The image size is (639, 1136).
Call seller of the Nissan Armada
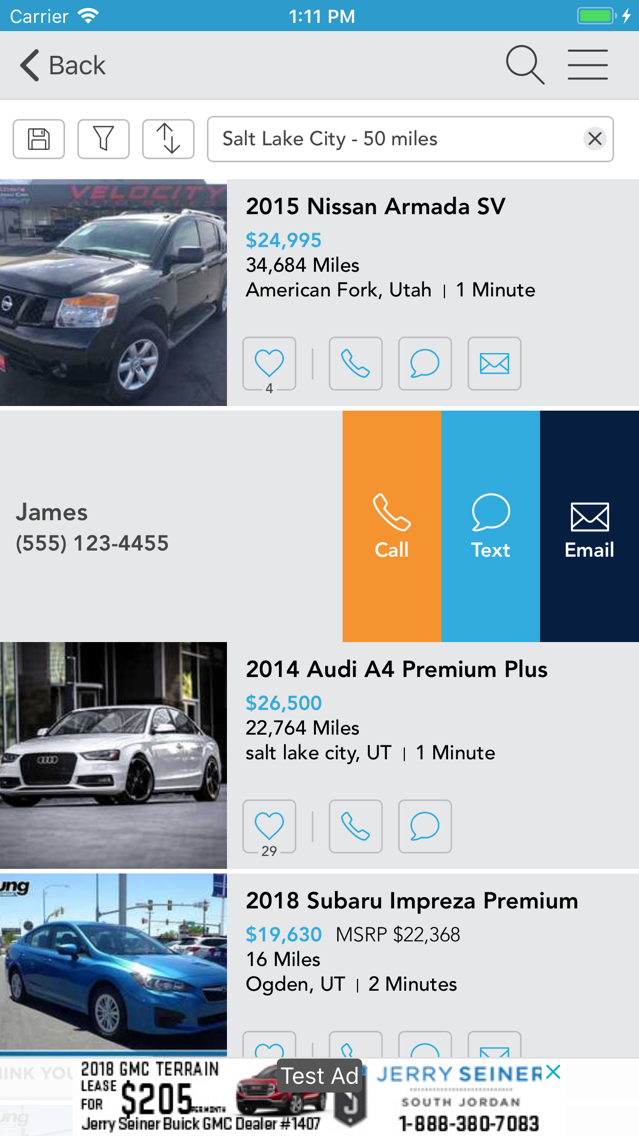(356, 364)
